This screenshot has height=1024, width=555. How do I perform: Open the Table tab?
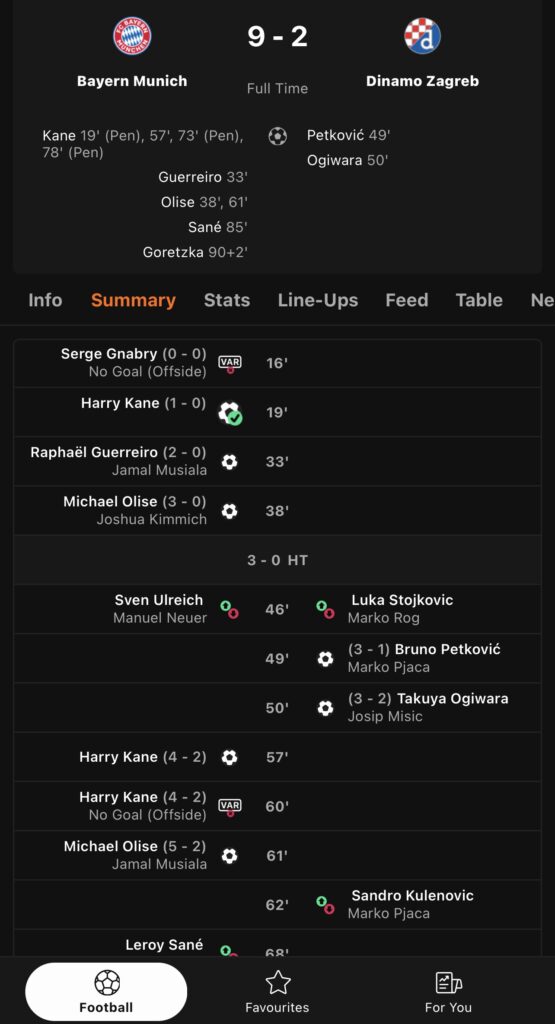[479, 300]
